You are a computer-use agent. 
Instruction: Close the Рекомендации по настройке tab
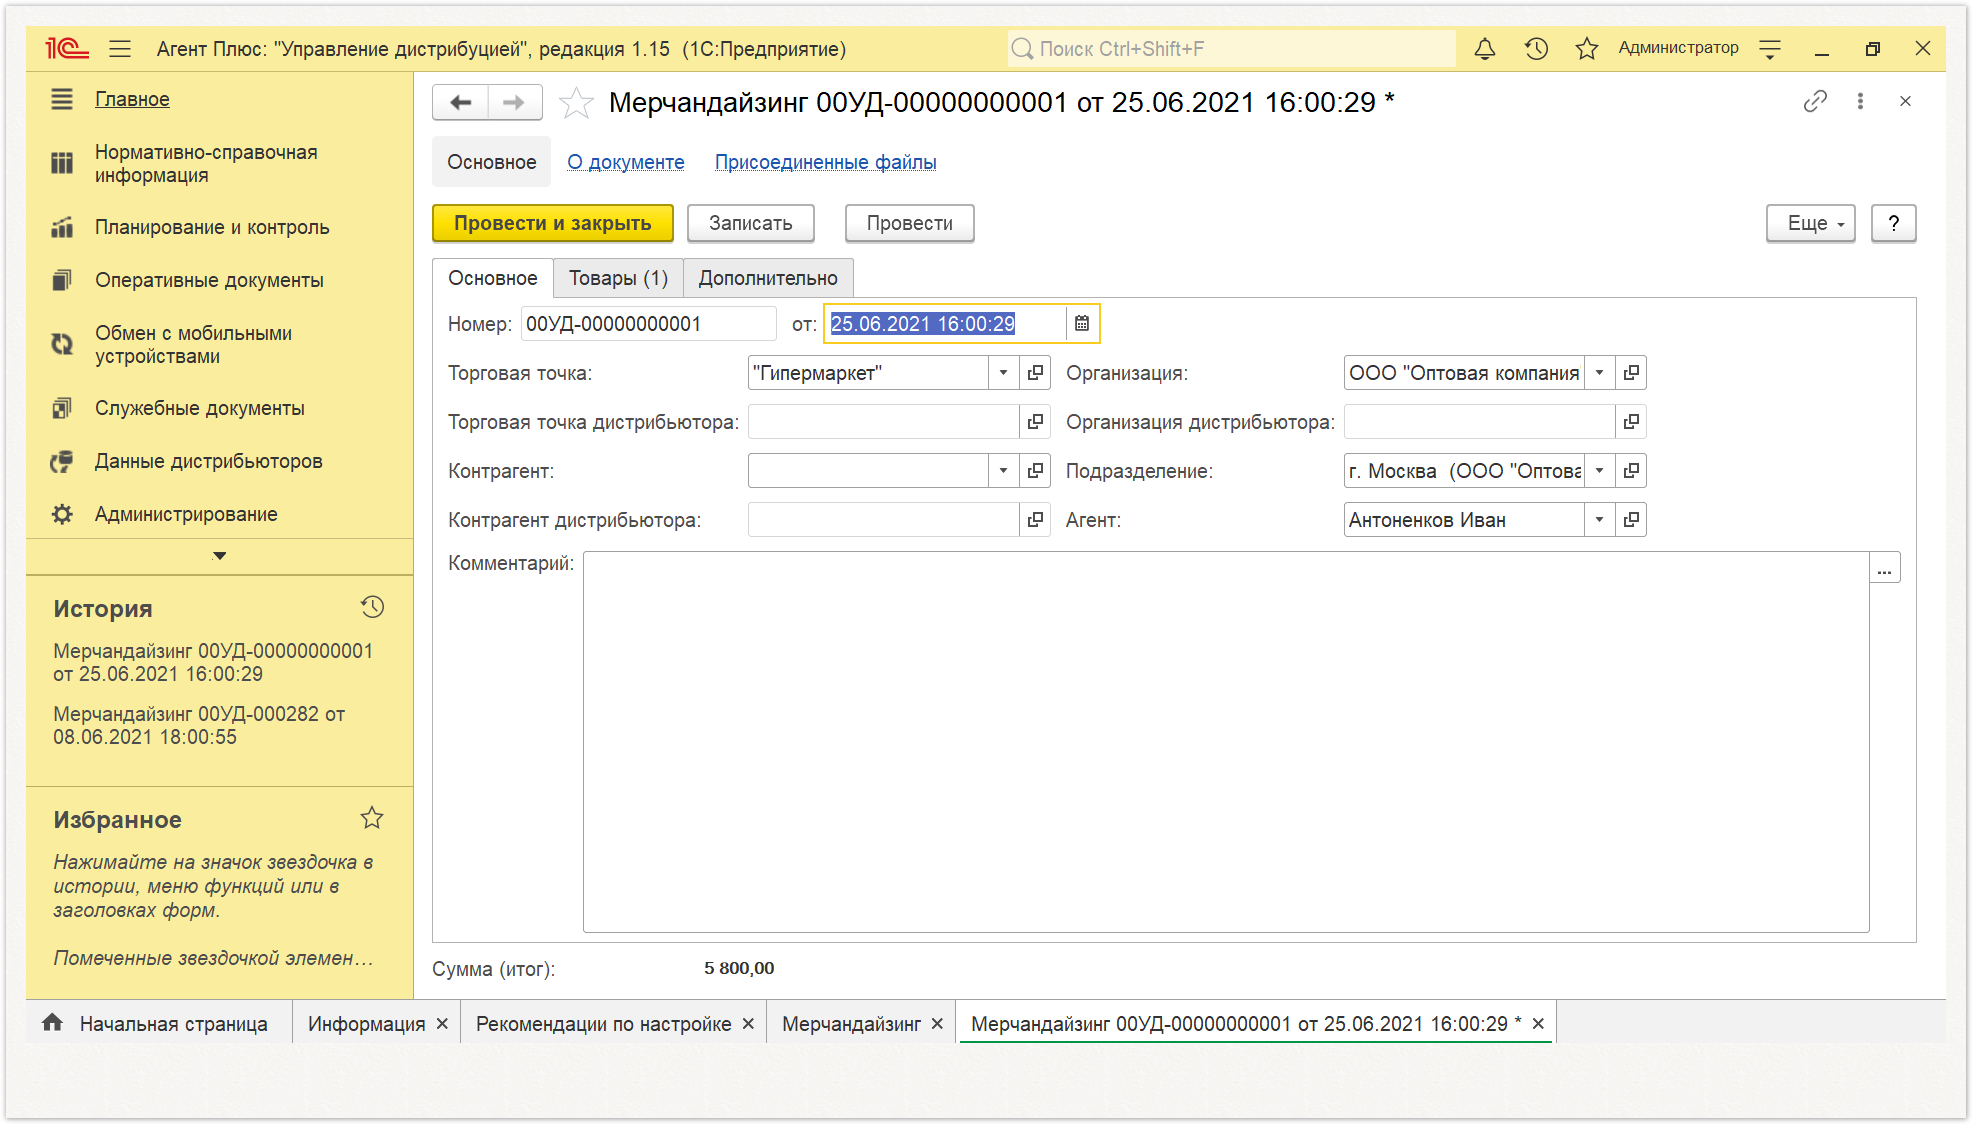point(748,1024)
